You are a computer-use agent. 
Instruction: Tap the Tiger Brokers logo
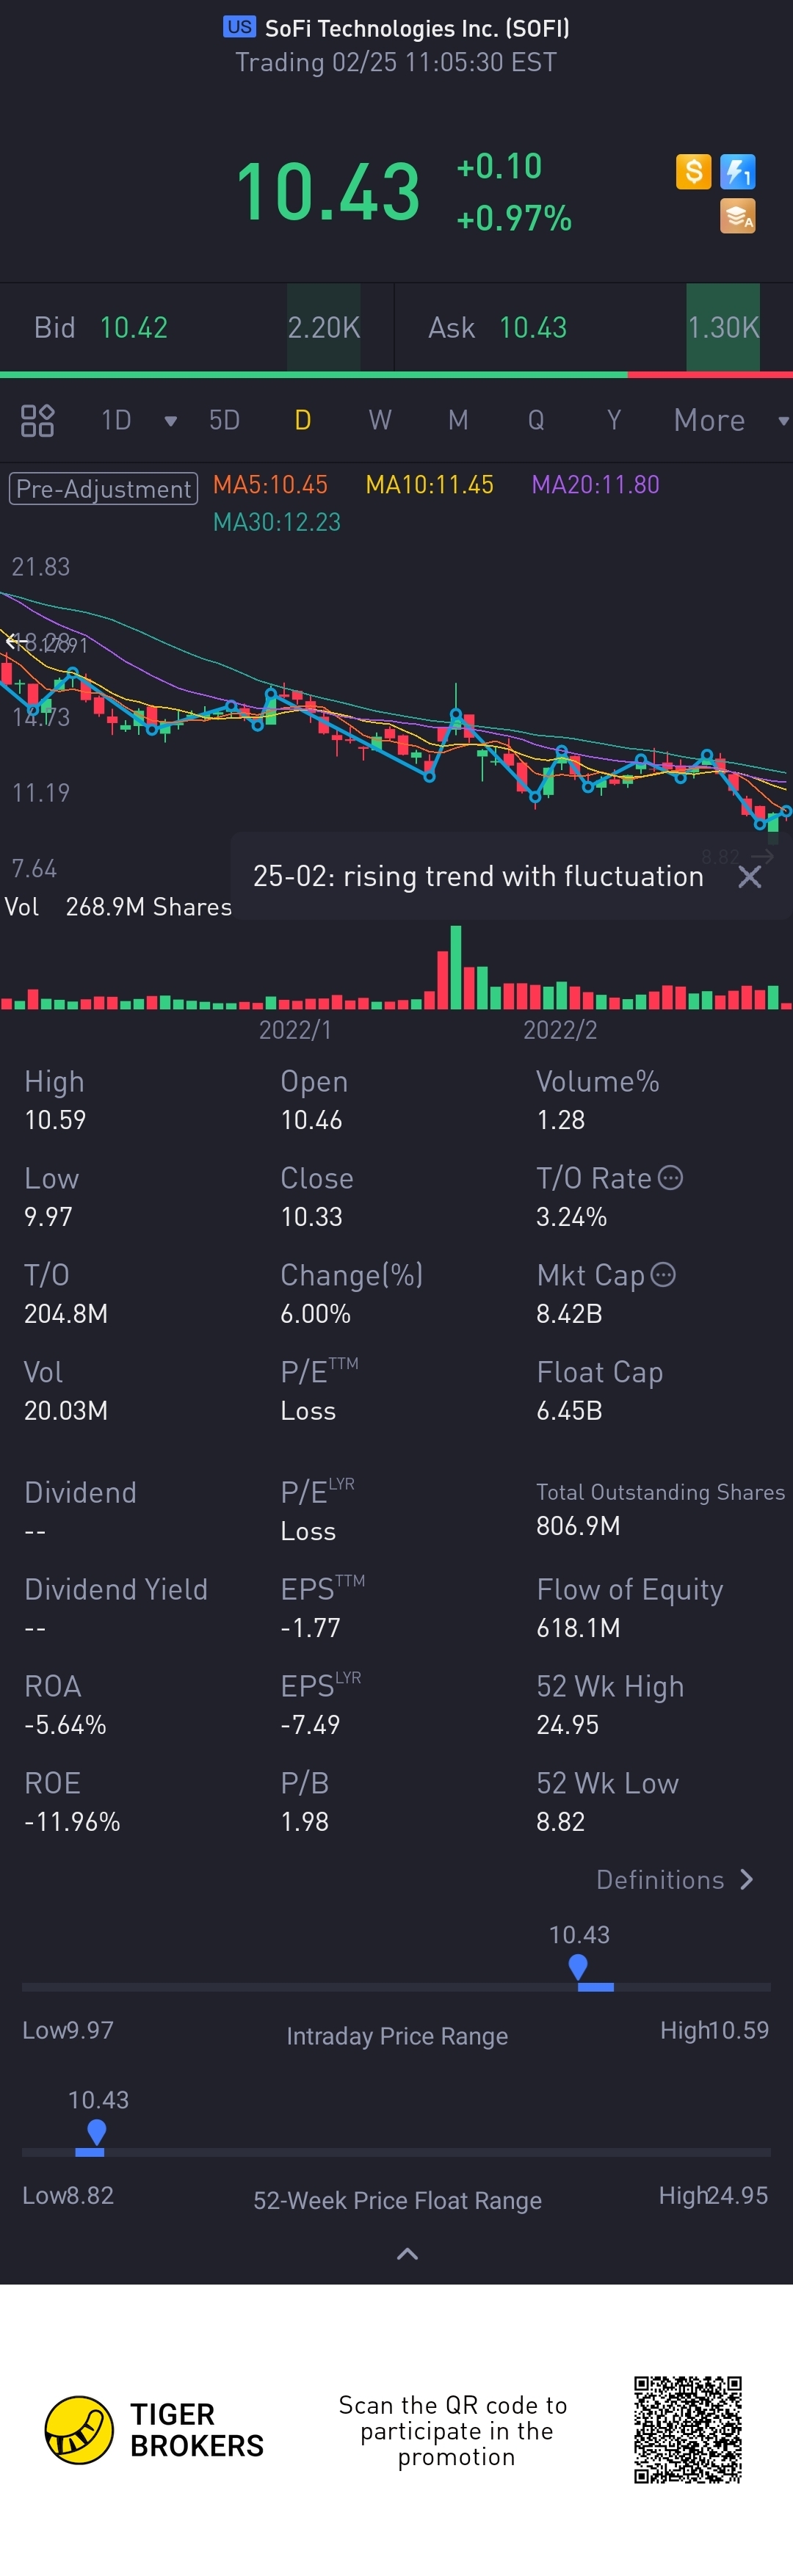click(x=79, y=2430)
